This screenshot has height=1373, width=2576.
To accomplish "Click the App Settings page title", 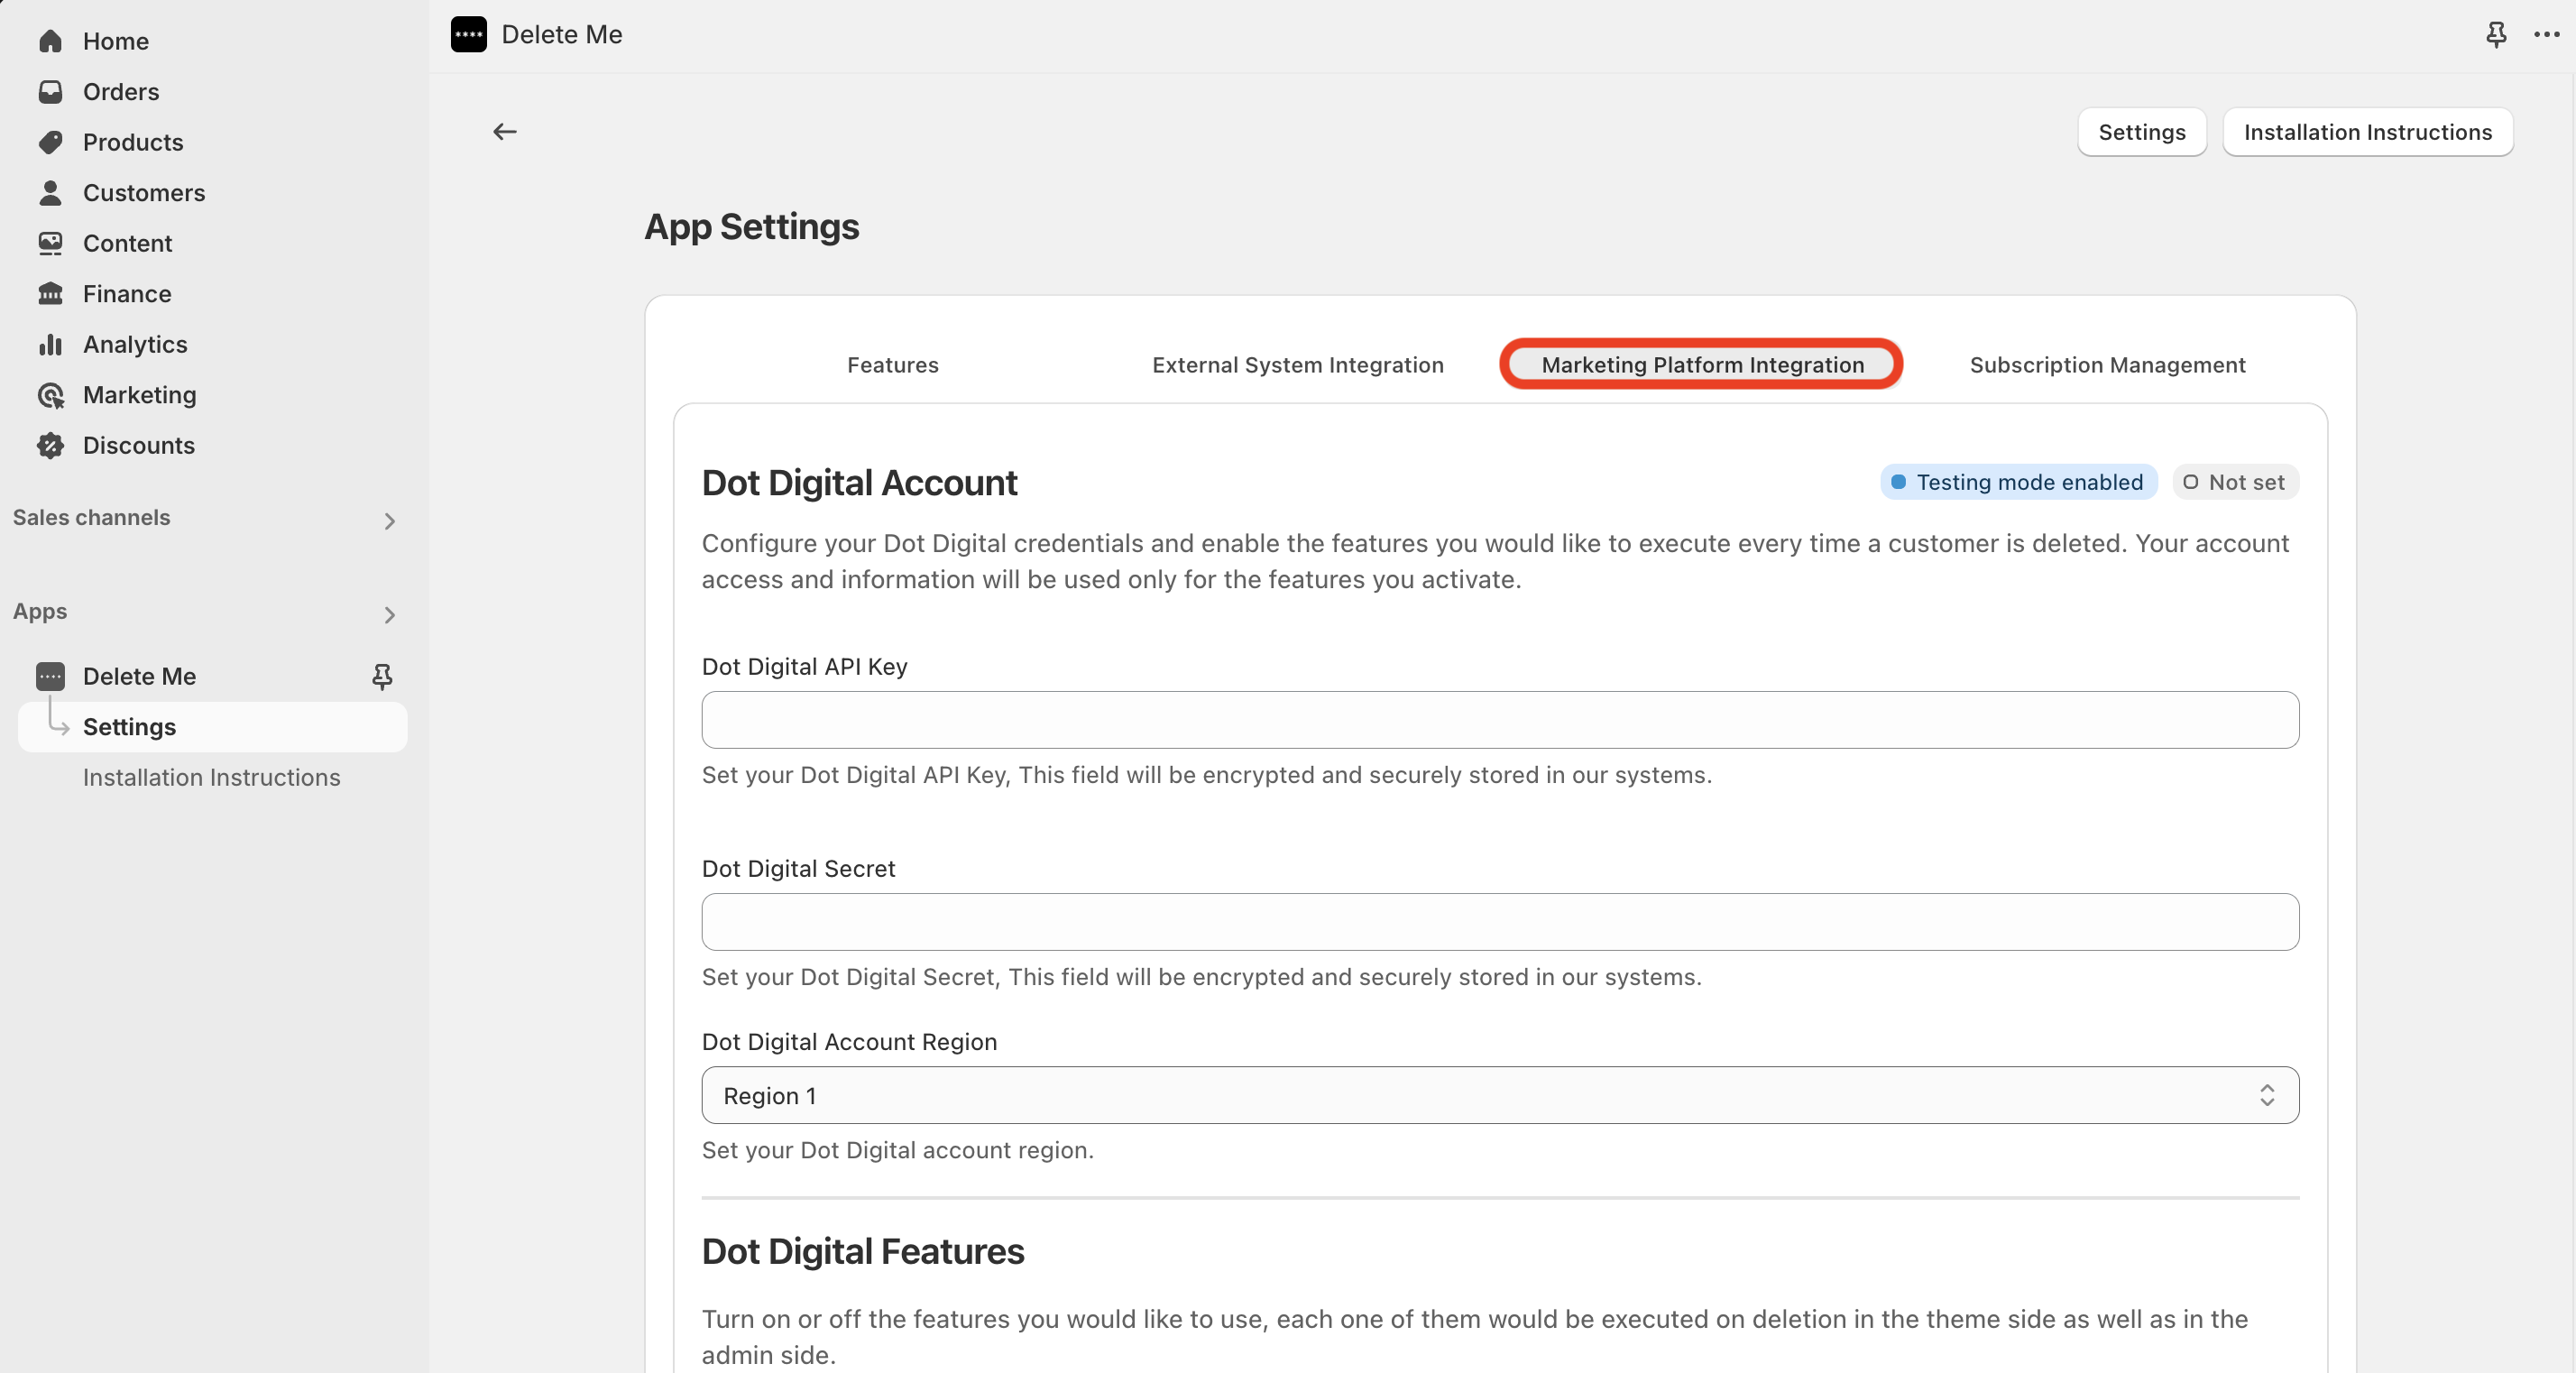I will pos(751,227).
